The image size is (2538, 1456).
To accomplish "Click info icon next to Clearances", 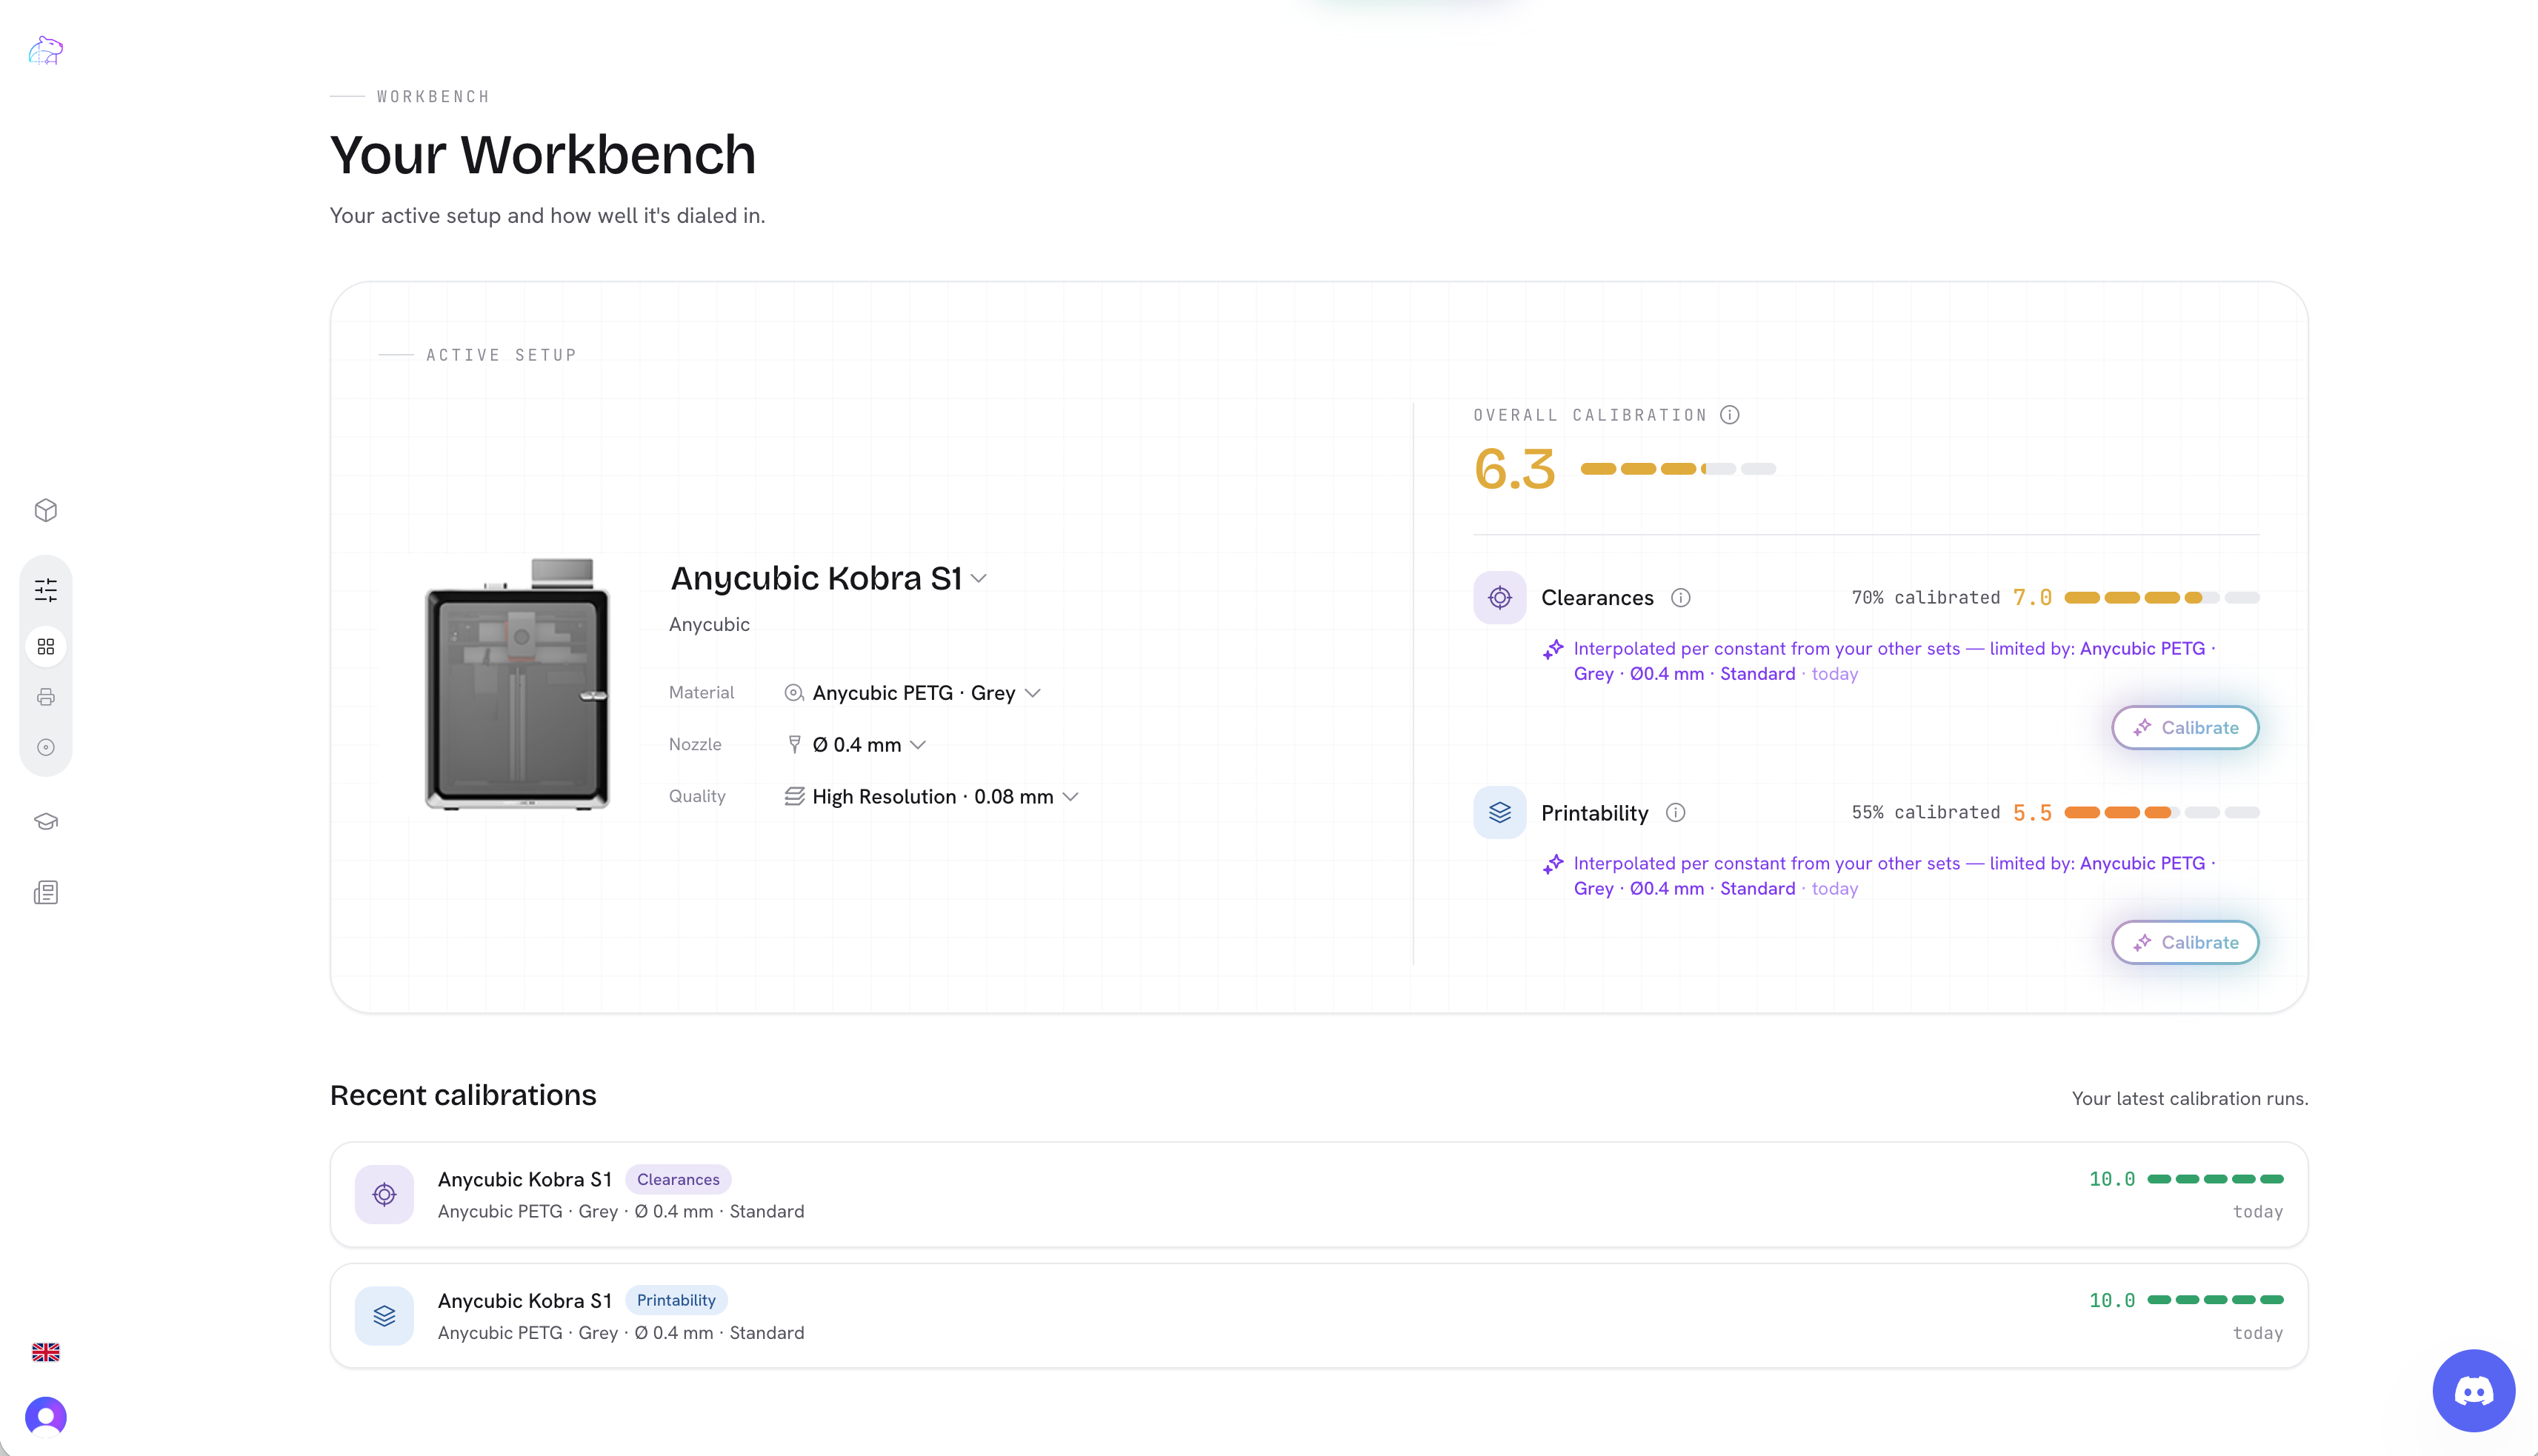I will click(1681, 598).
